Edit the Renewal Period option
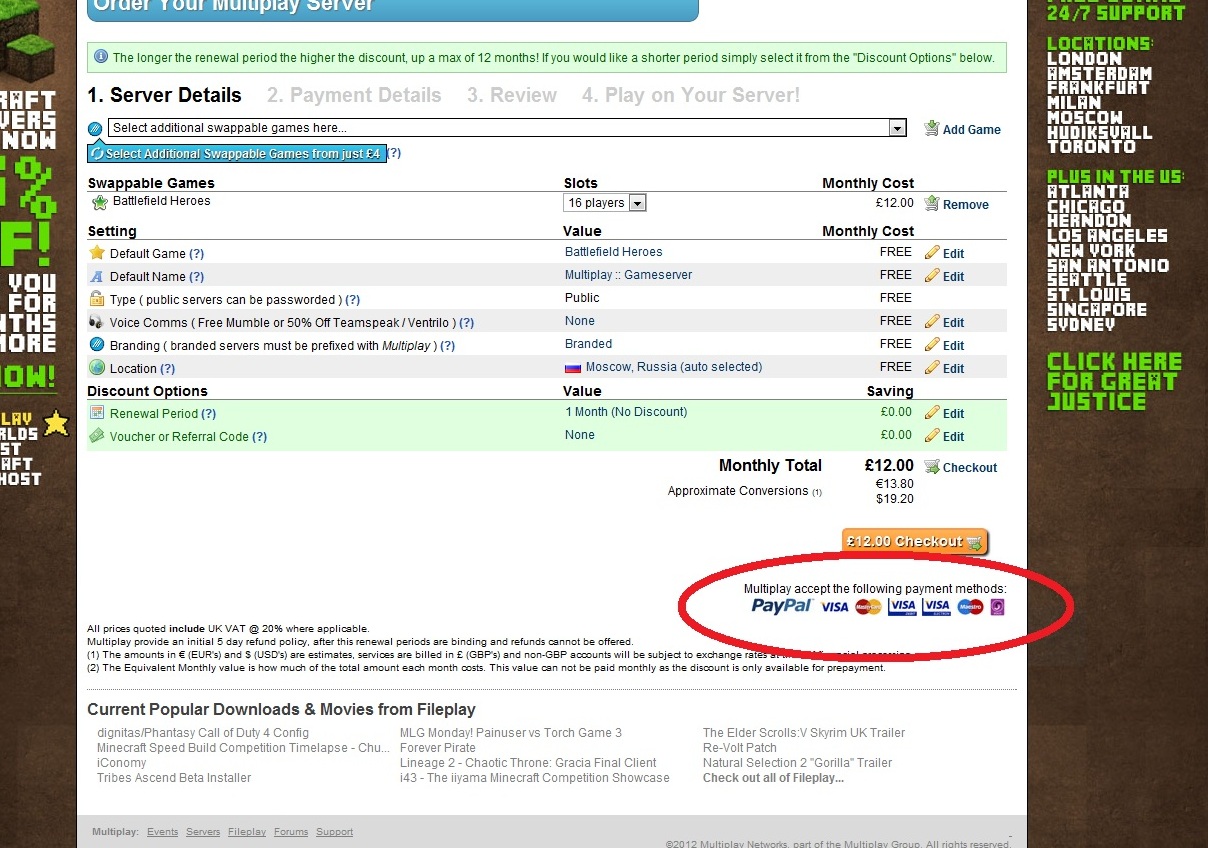The image size is (1208, 848). 953,413
